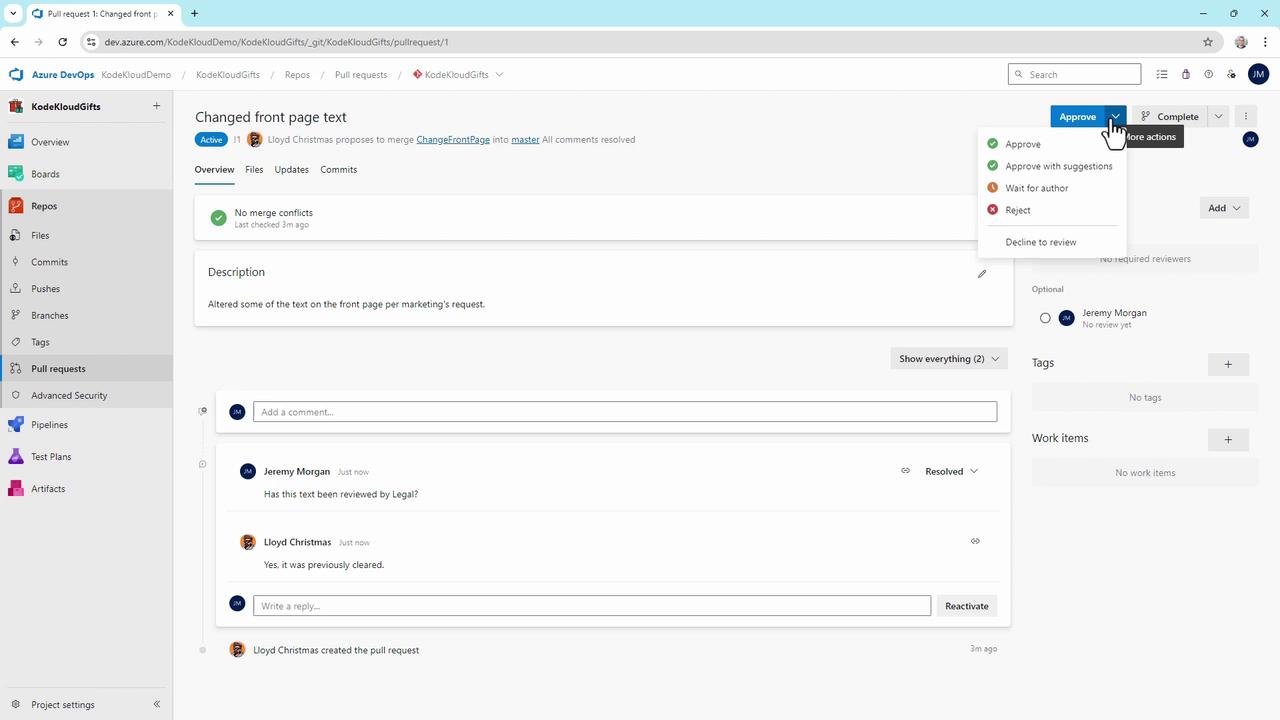Open a new browser tab

194,13
